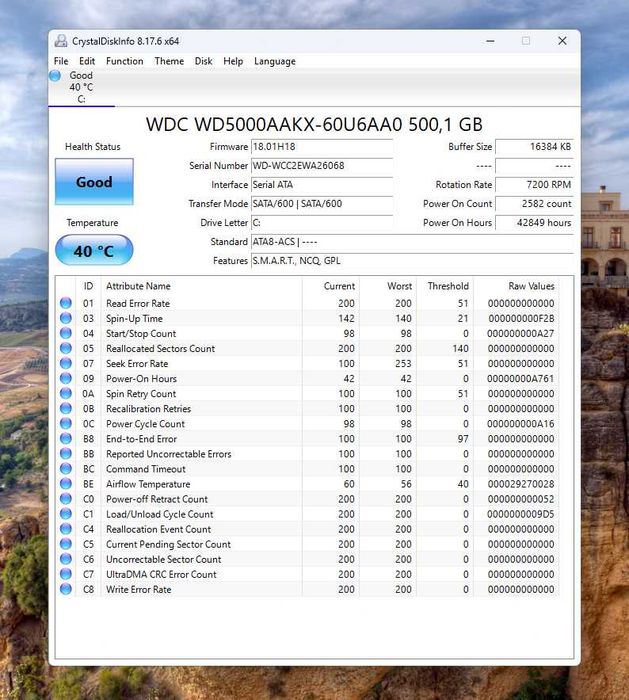Click the status orb for Airflow Temperature

click(66, 483)
